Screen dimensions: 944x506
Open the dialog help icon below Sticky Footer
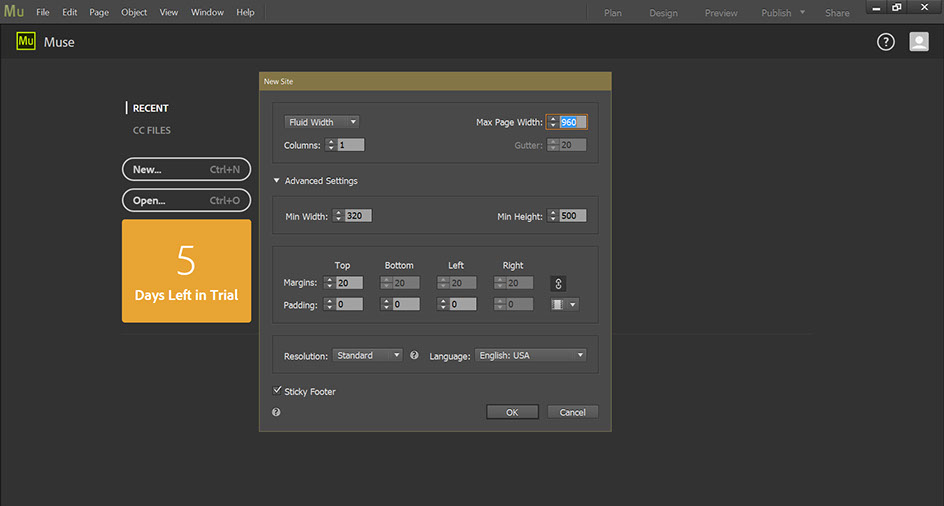point(276,412)
